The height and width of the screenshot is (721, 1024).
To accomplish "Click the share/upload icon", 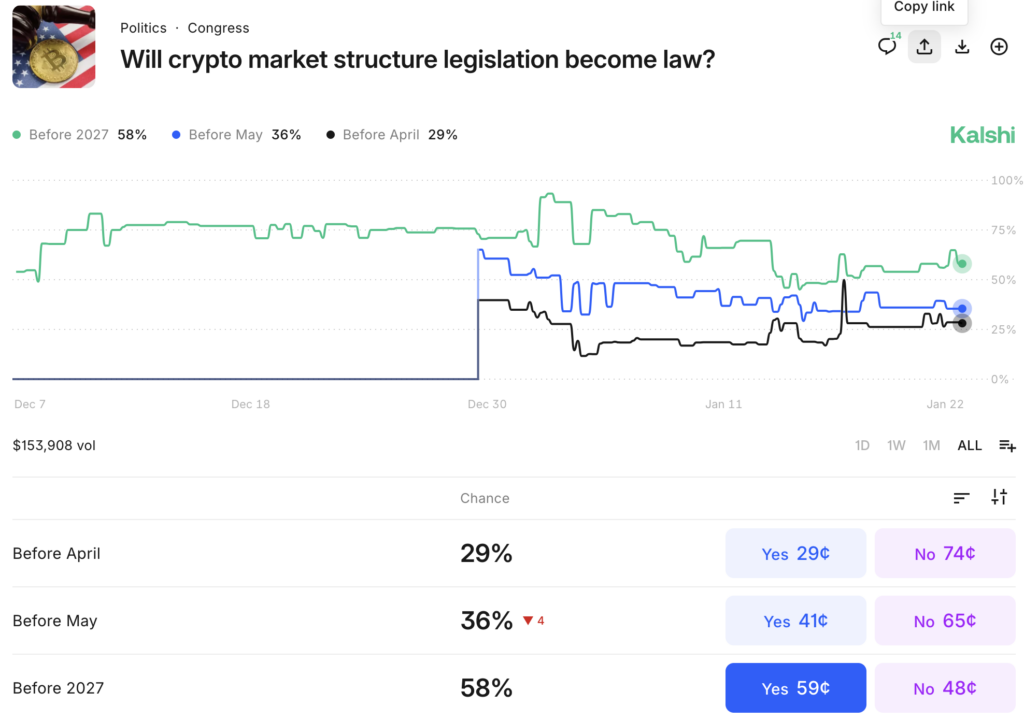I will (924, 46).
